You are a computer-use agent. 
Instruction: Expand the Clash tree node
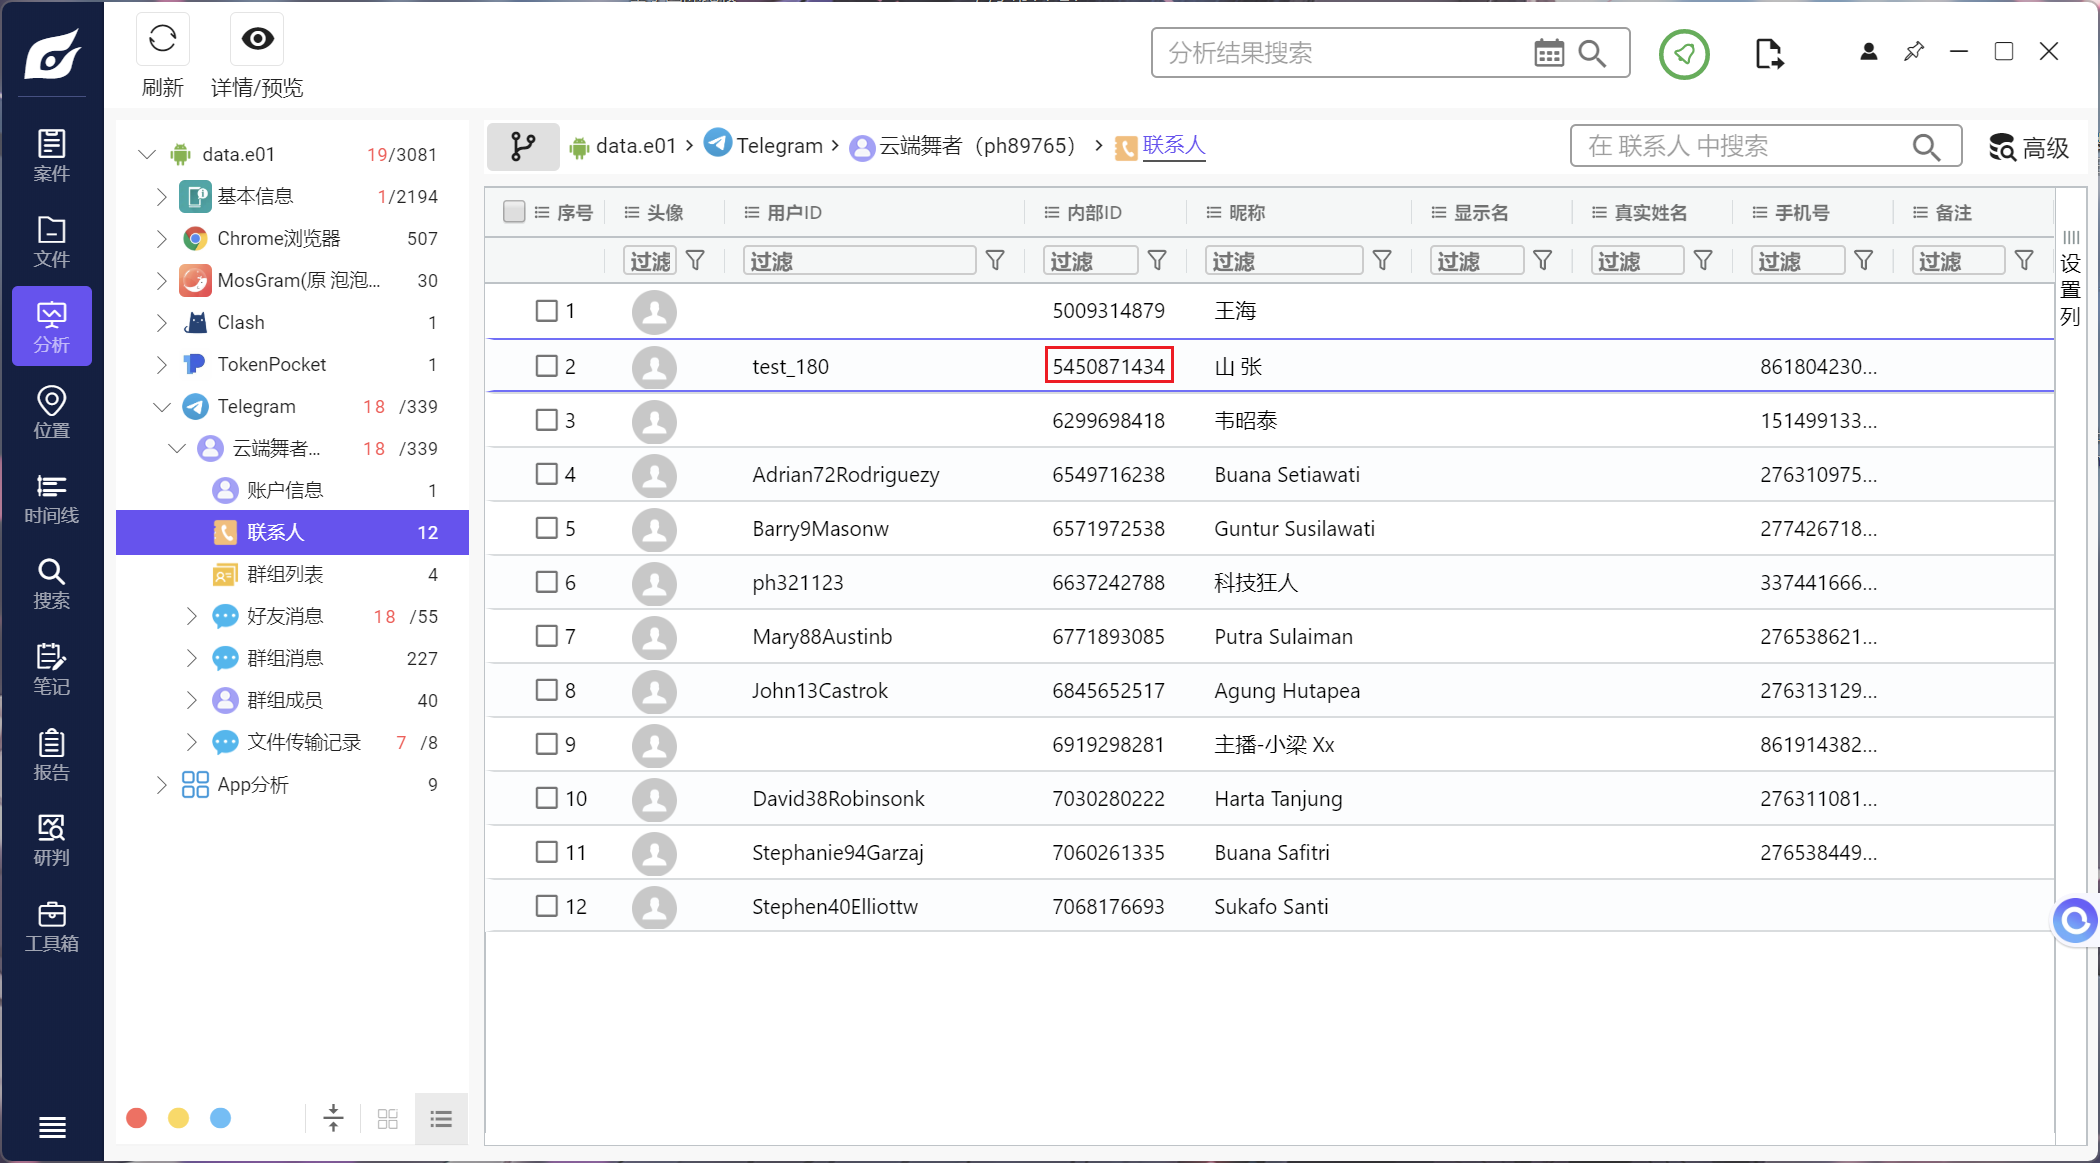(162, 322)
